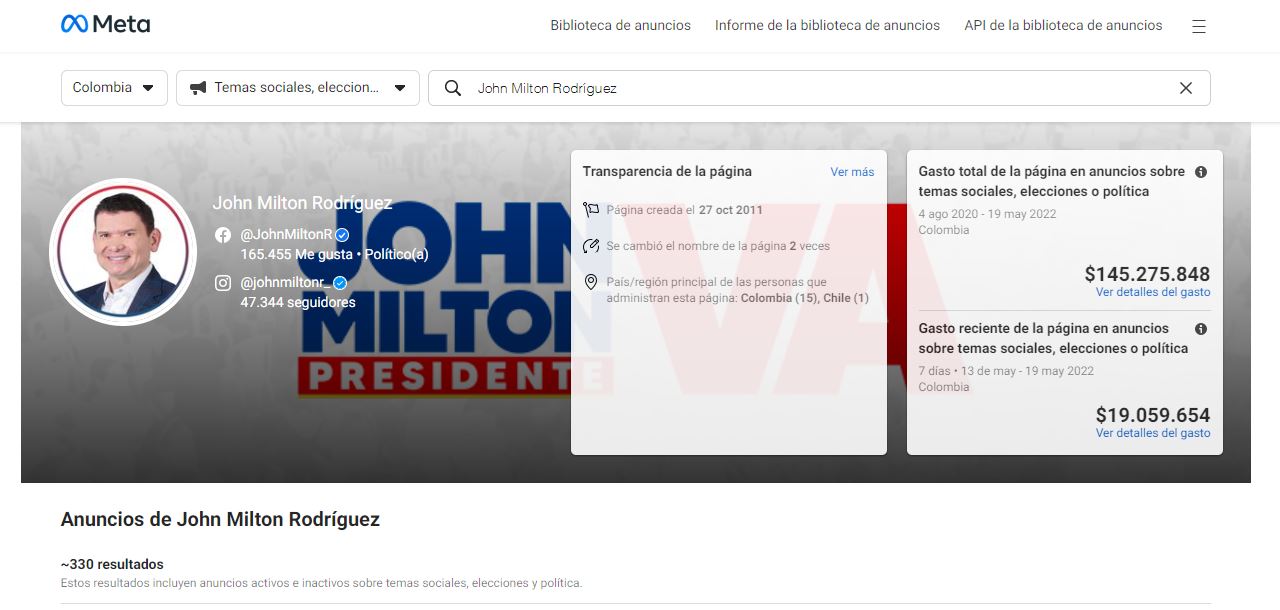Viewport: 1280px width, 610px height.
Task: Click the flag icon for page creation date
Action: coord(591,210)
